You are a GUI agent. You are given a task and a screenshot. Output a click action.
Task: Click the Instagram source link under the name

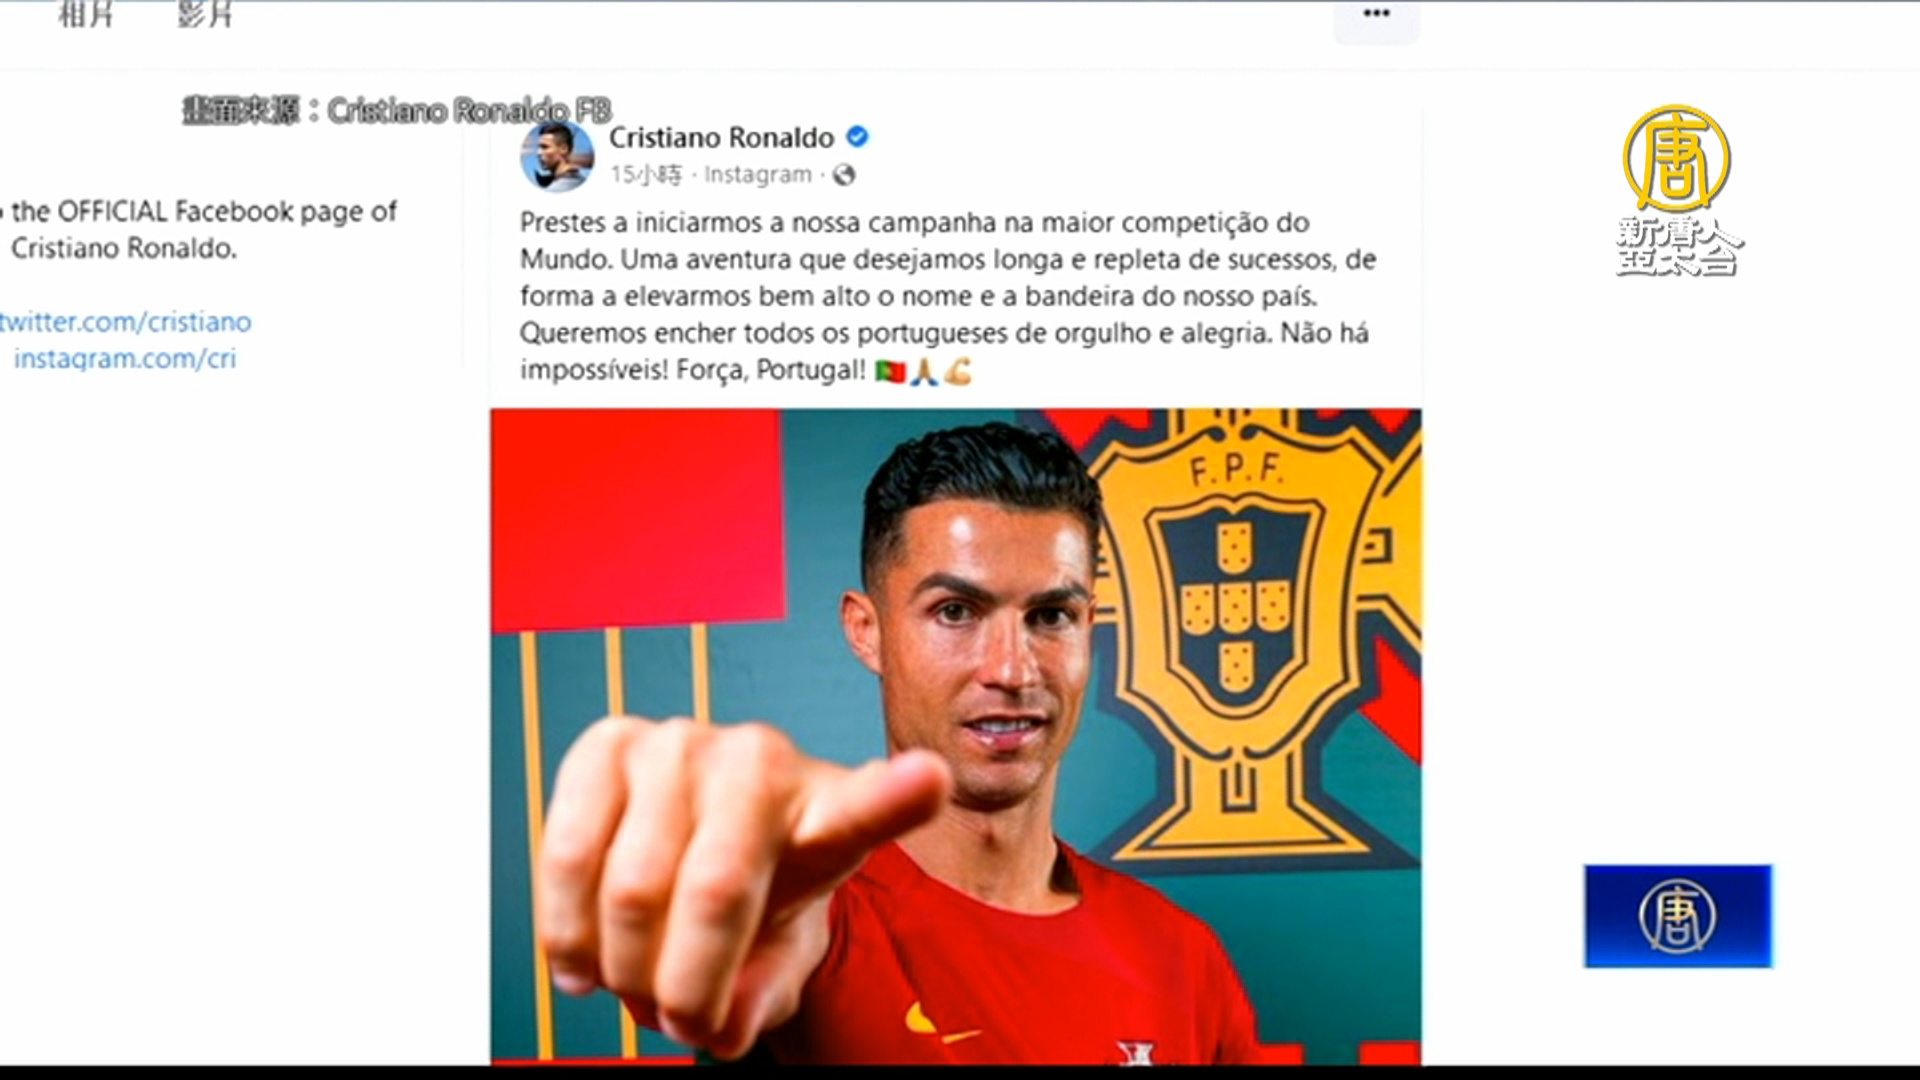(757, 175)
